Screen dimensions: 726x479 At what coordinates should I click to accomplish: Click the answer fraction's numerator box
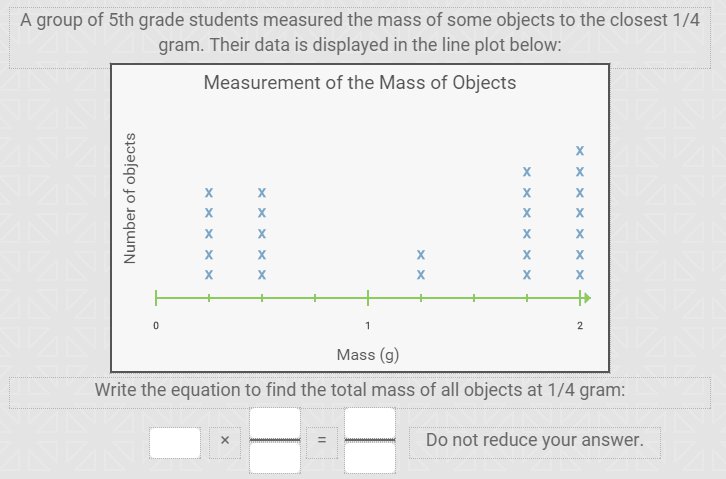[x=370, y=423]
